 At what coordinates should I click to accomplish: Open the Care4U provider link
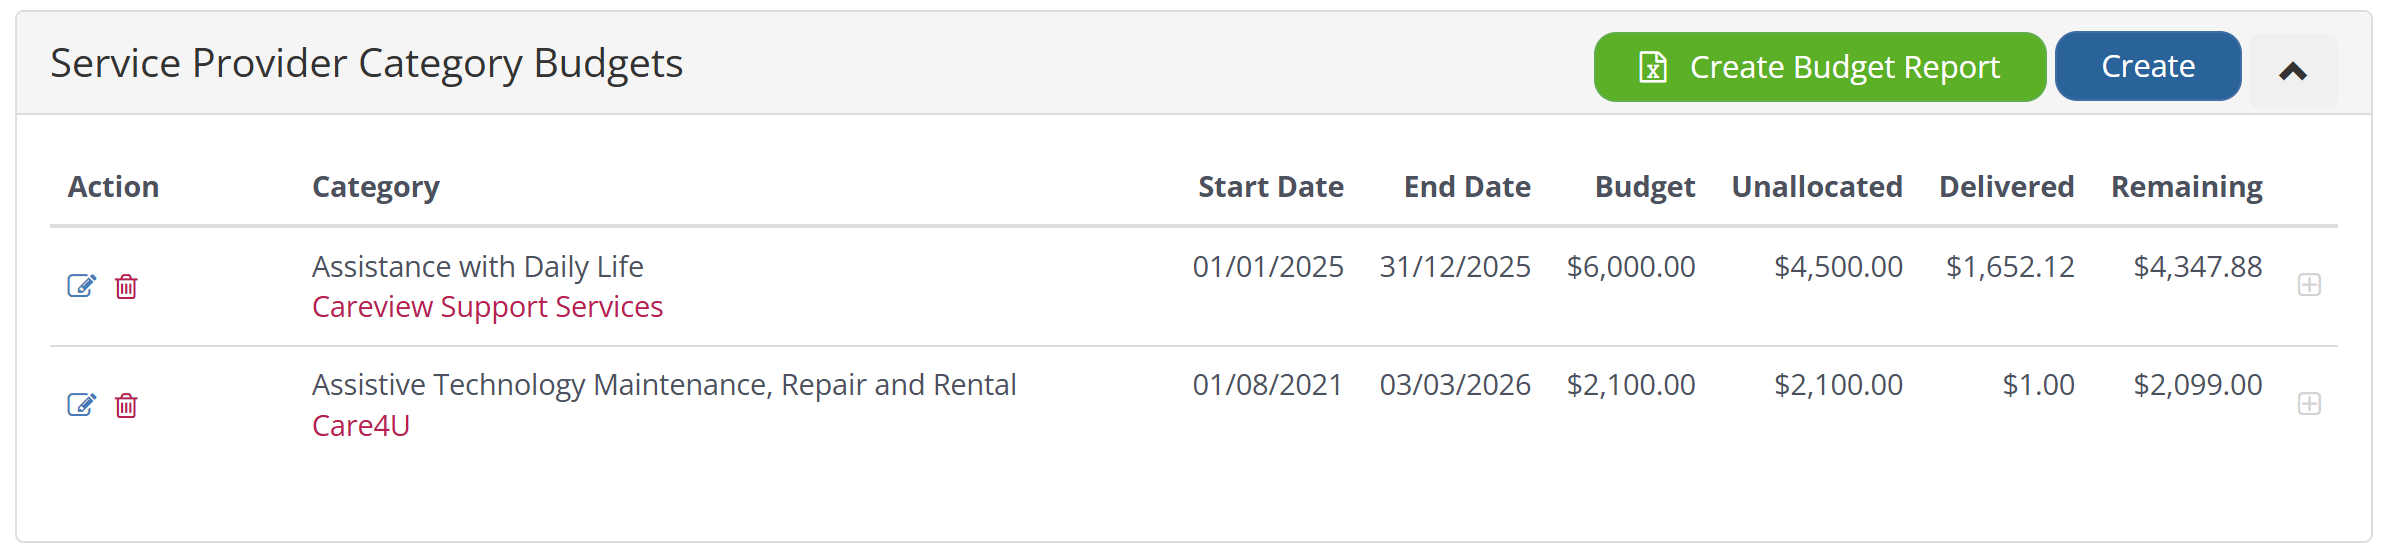[x=361, y=426]
